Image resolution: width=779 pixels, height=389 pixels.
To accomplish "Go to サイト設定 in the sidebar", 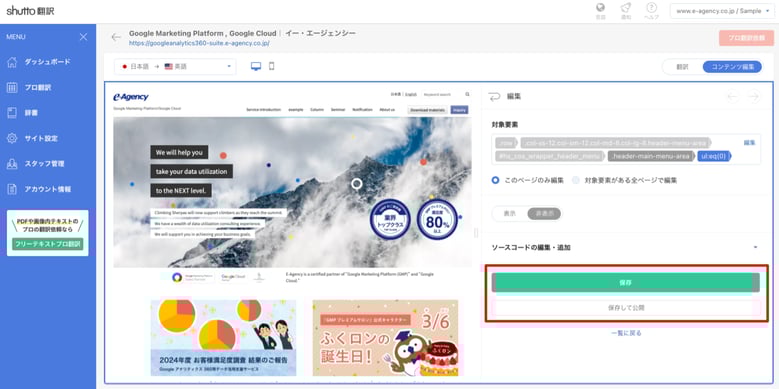I will 41,139.
